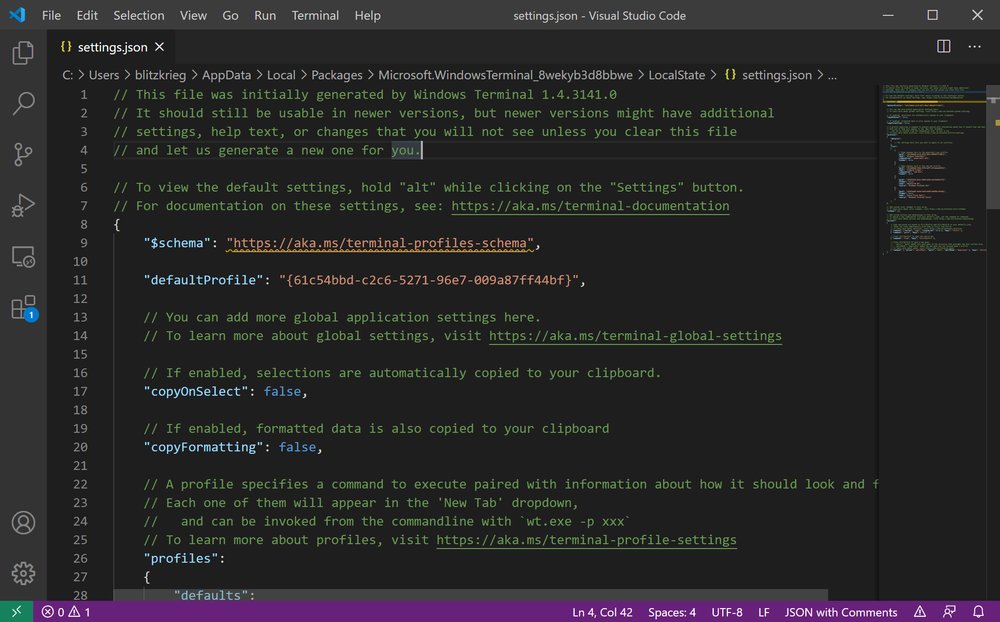Follow the aka.ms/terminal-documentation link
Image resolution: width=1000 pixels, height=622 pixels.
point(590,206)
